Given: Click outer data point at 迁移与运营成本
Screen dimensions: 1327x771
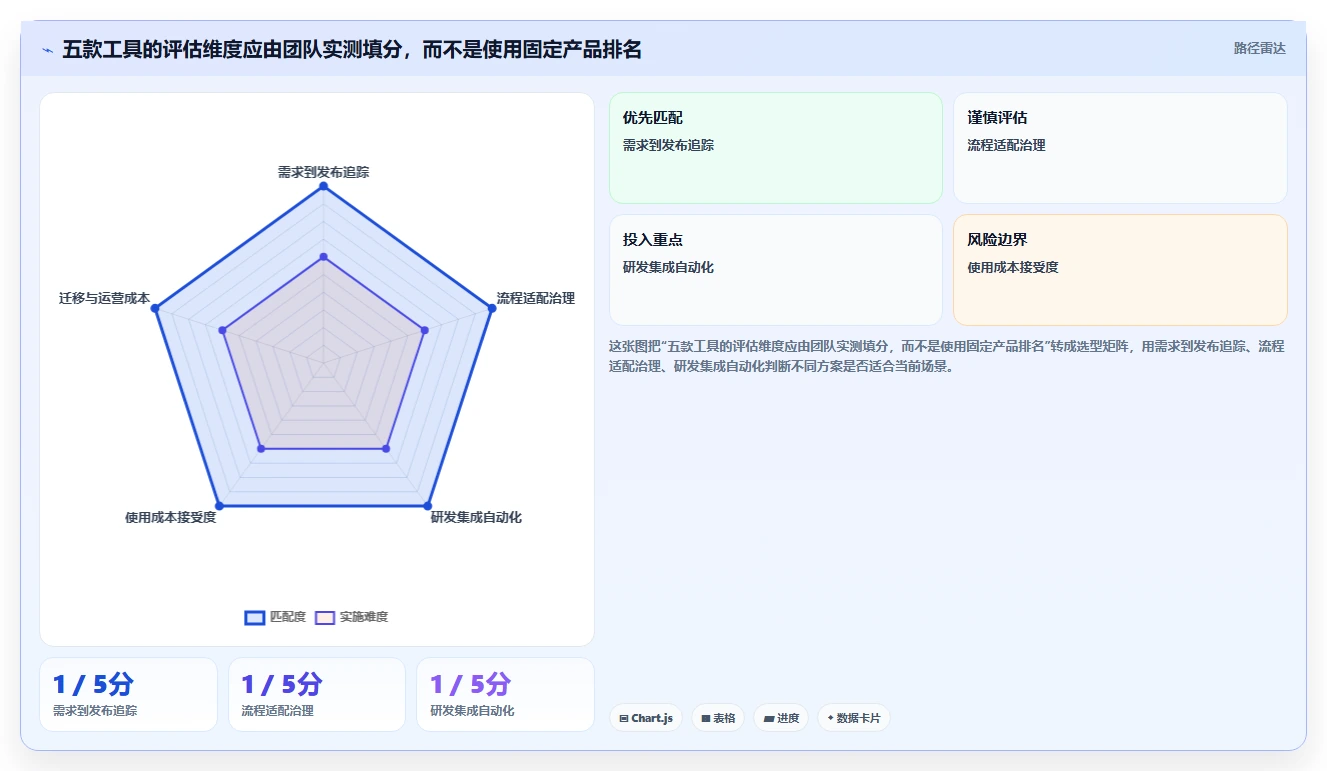Looking at the screenshot, I should click(154, 309).
